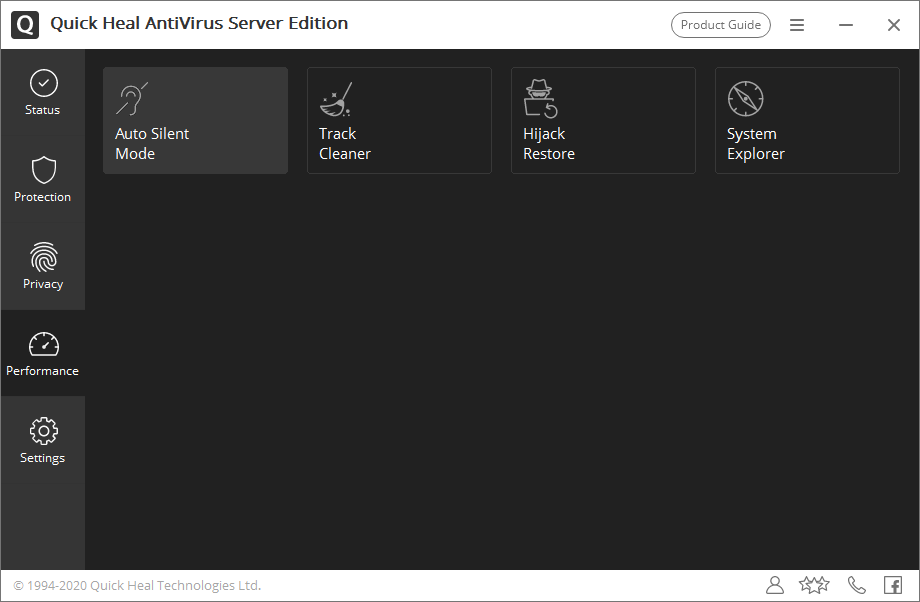Open the Status section in the sidebar
The height and width of the screenshot is (602, 920).
[x=43, y=93]
